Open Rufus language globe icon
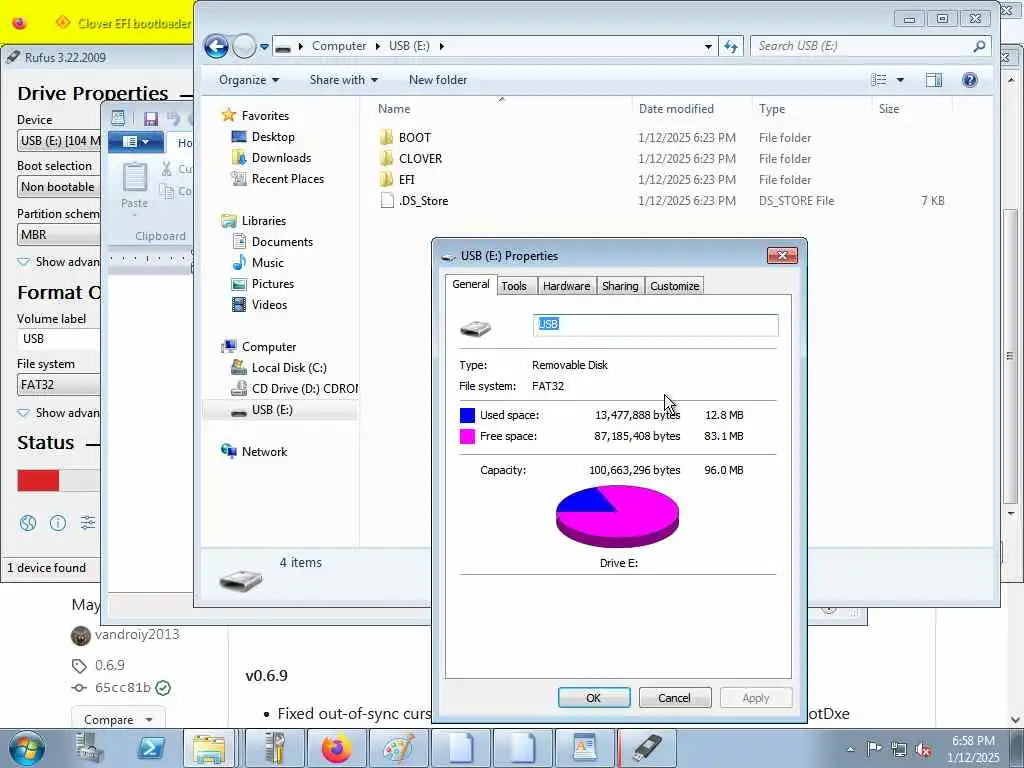Screen dimensions: 1024x768 tap(27, 522)
